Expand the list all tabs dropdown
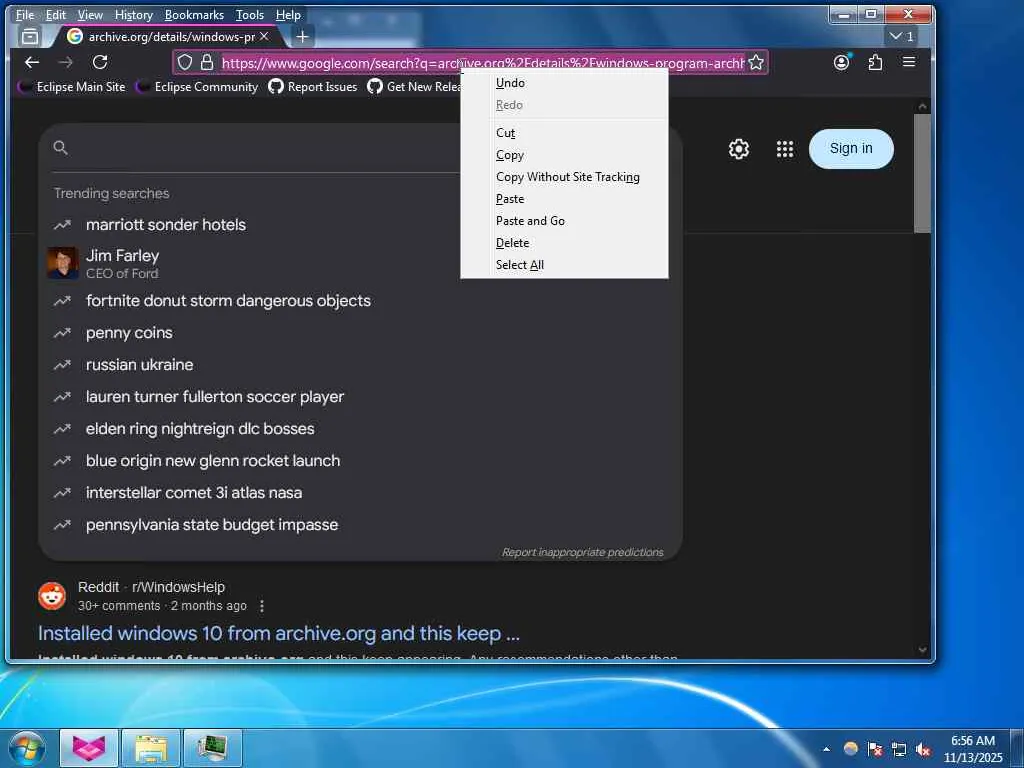This screenshot has width=1024, height=768. [x=902, y=37]
